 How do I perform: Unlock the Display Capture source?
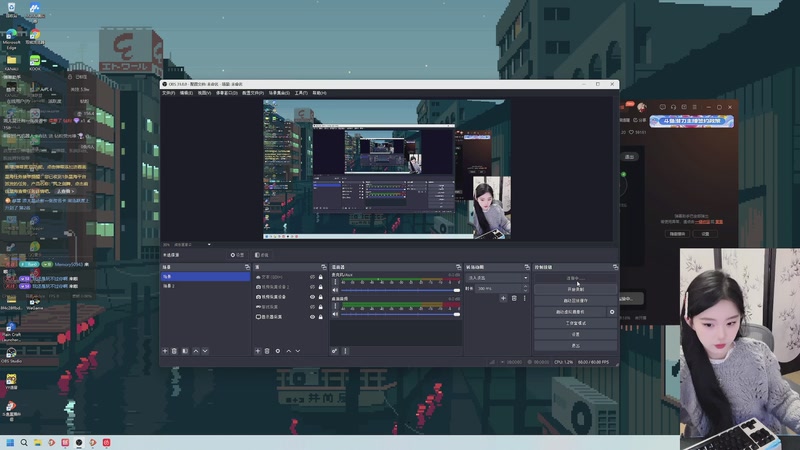pos(321,317)
